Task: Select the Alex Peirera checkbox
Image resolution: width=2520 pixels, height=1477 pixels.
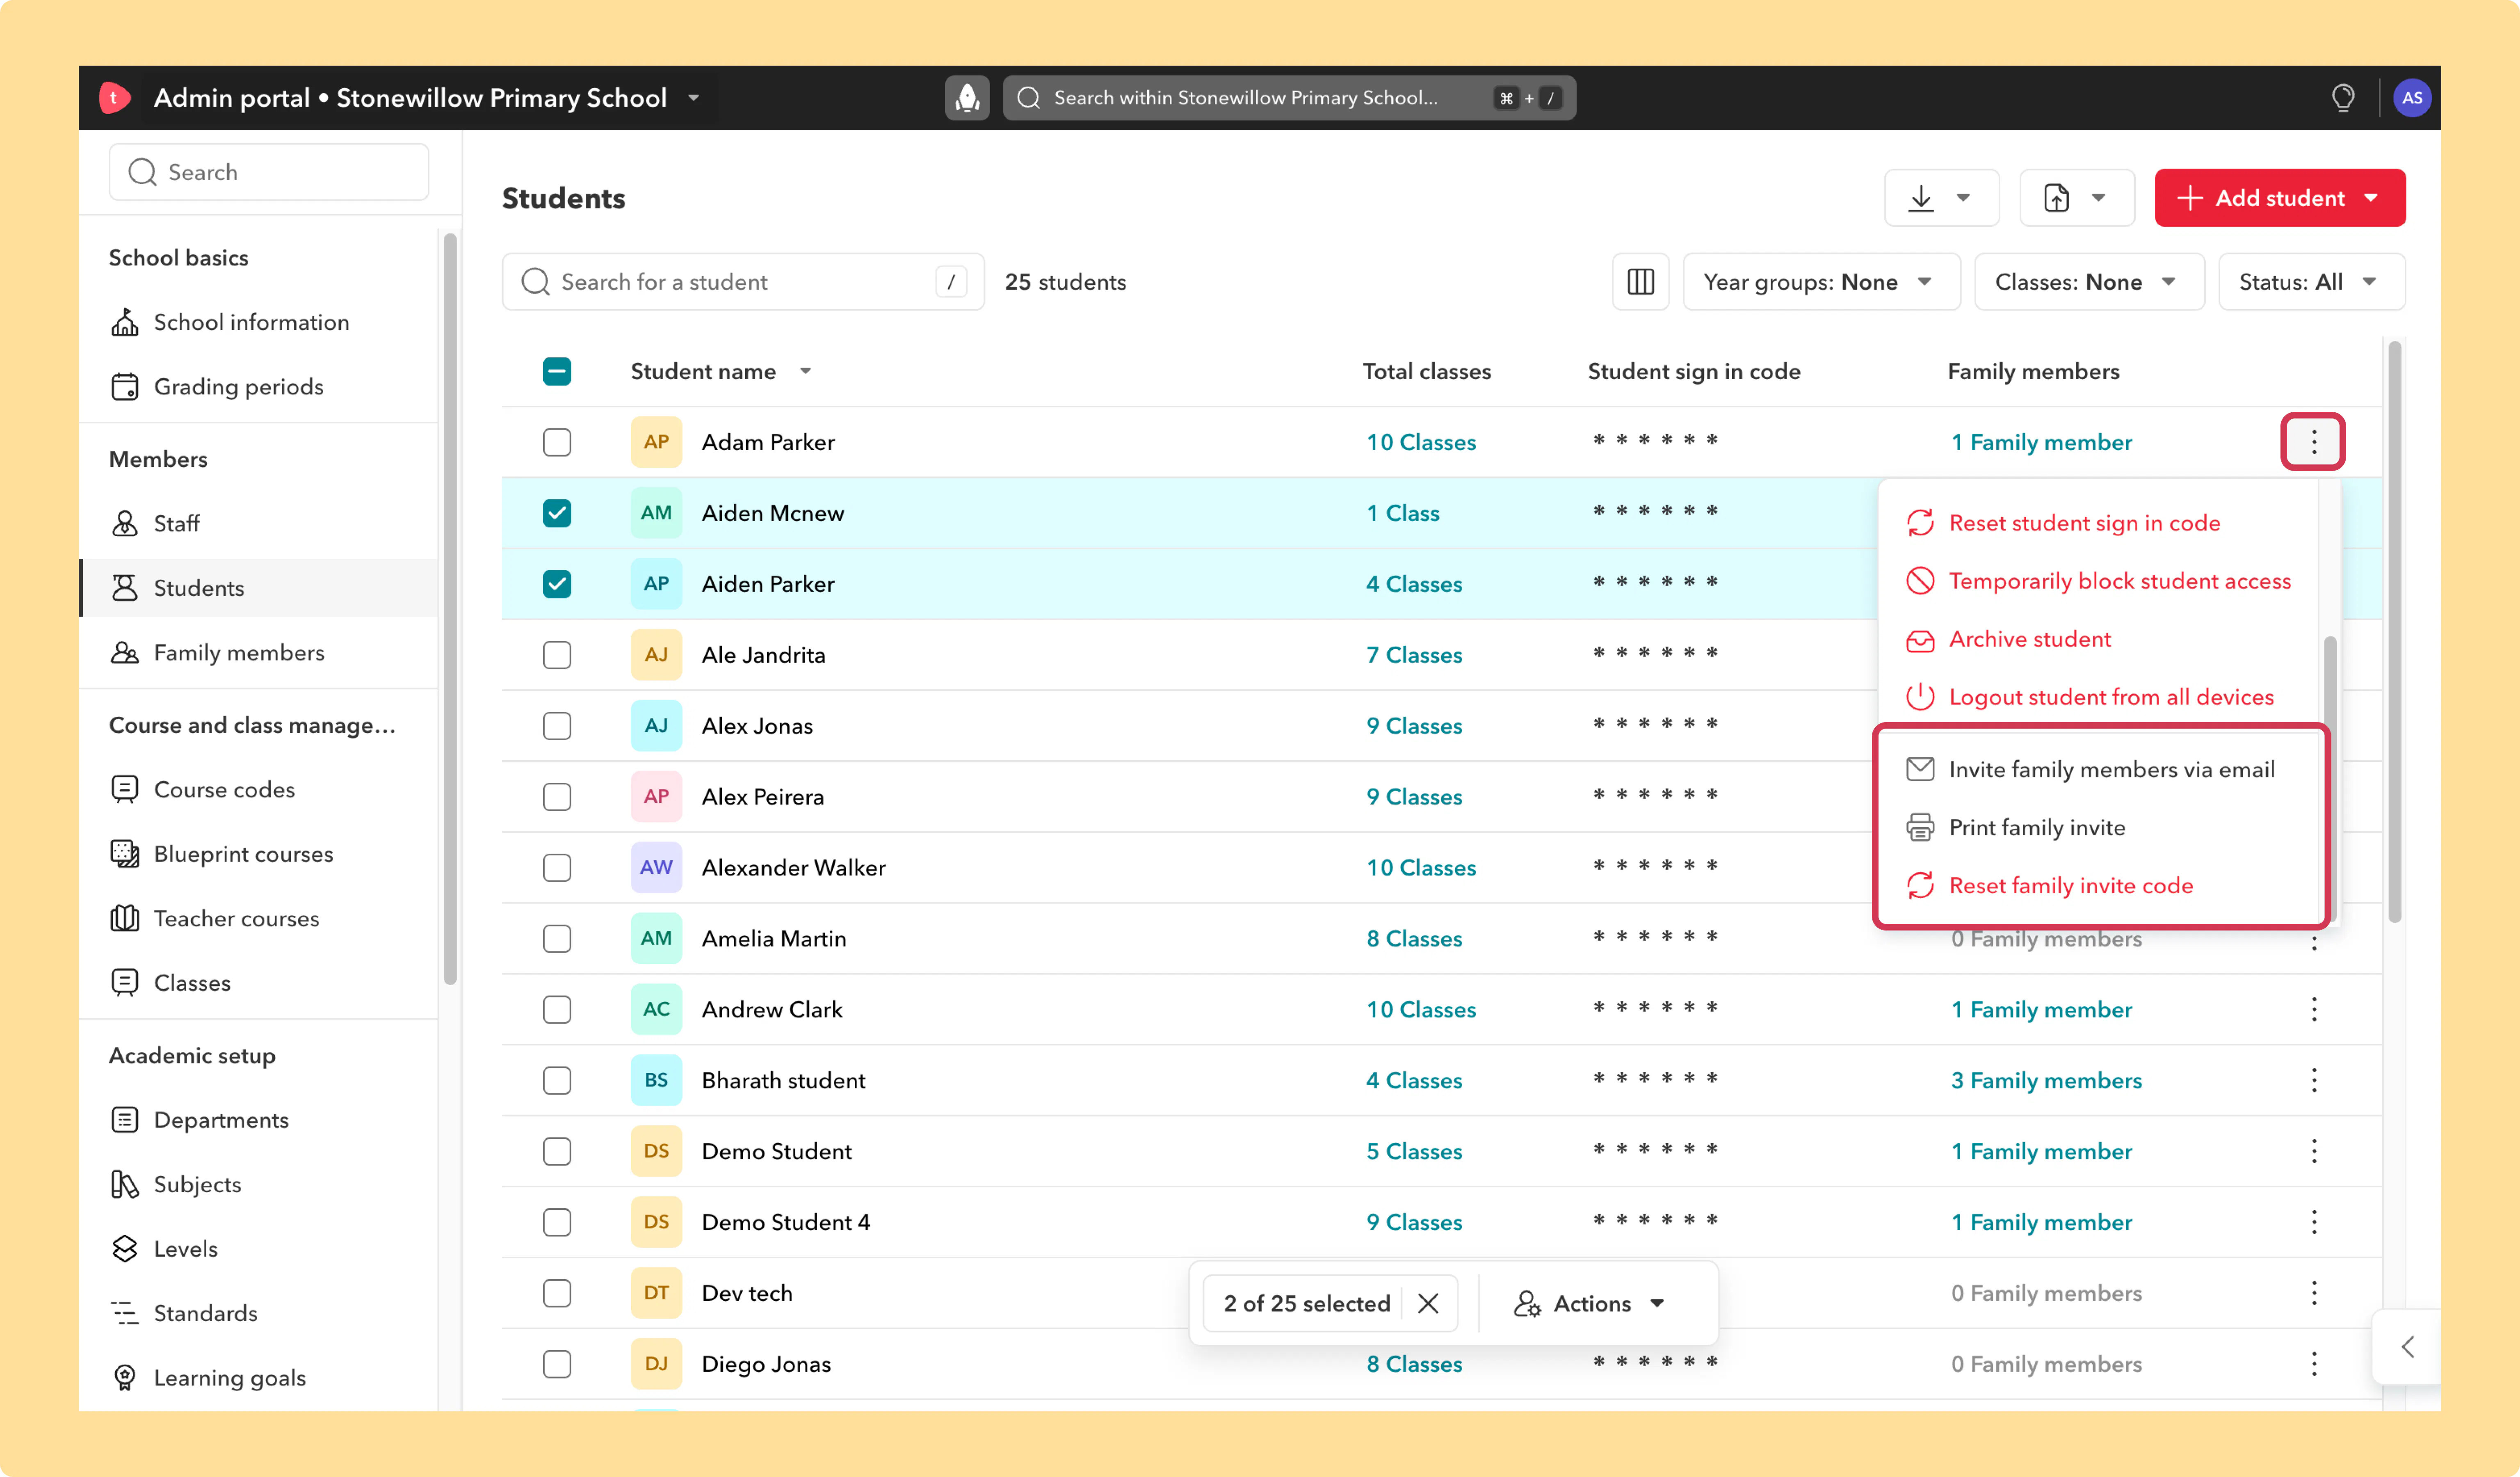Action: click(557, 797)
